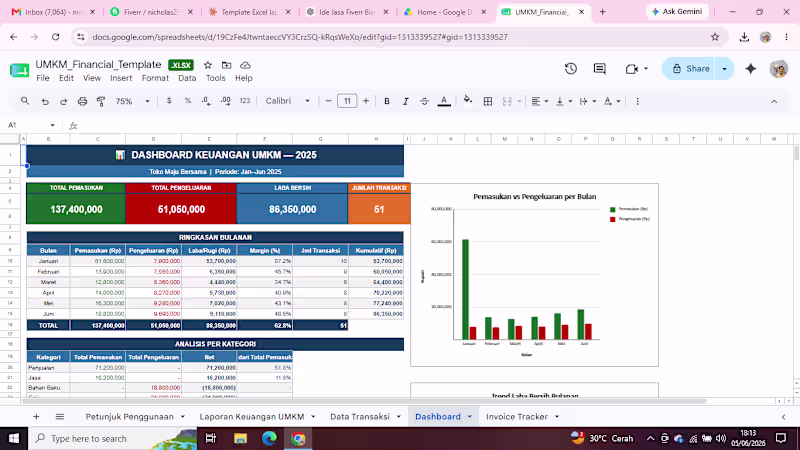This screenshot has height=450, width=800.
Task: Open the Data menu
Action: click(x=187, y=78)
